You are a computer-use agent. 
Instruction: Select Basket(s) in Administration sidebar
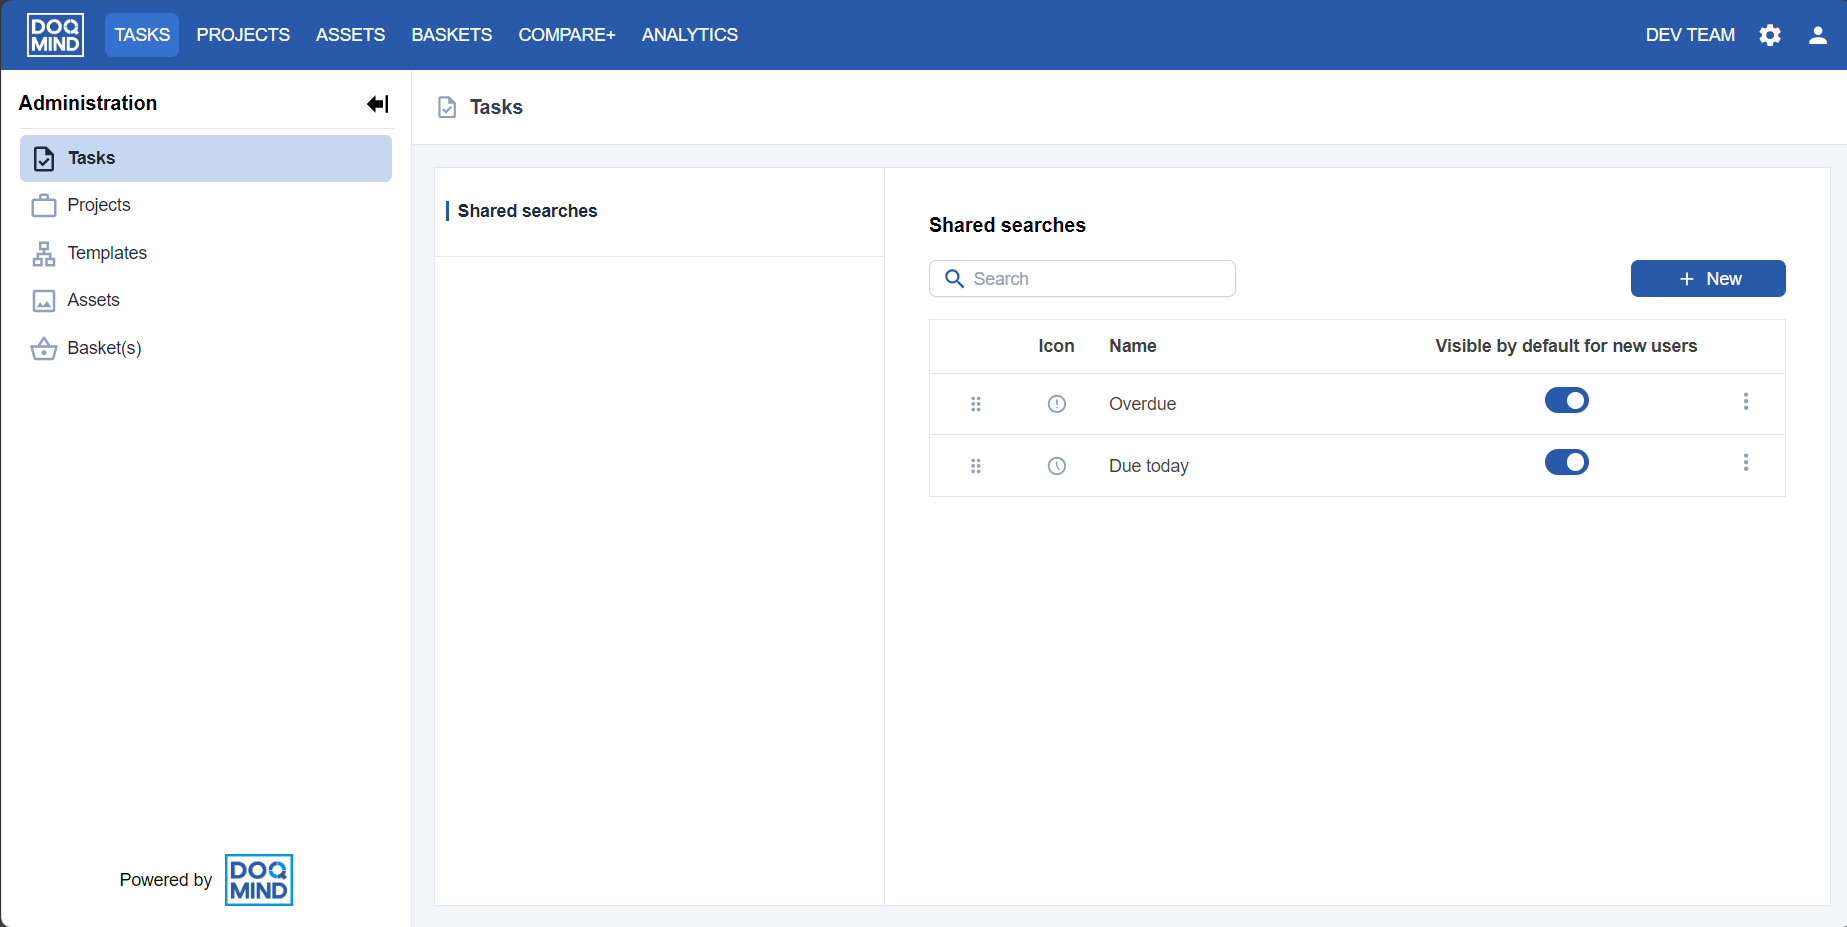(x=206, y=348)
